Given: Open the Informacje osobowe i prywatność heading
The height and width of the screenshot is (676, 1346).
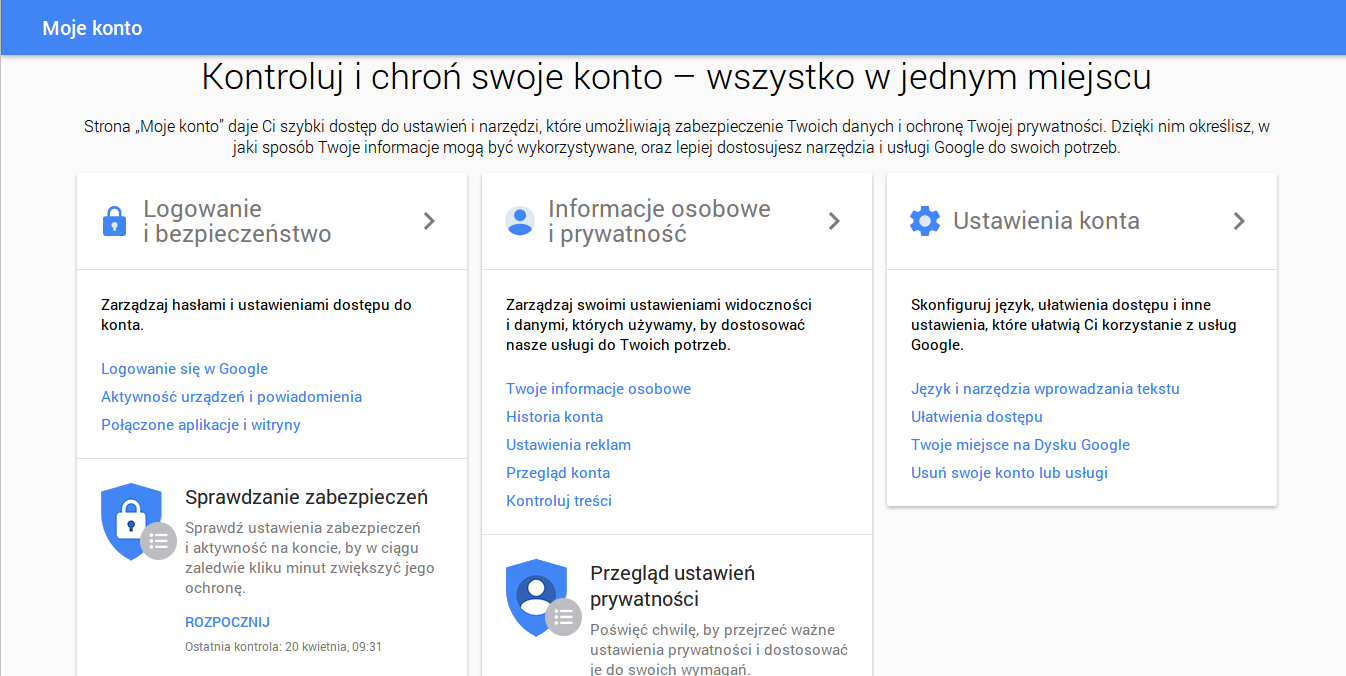Looking at the screenshot, I should point(659,221).
